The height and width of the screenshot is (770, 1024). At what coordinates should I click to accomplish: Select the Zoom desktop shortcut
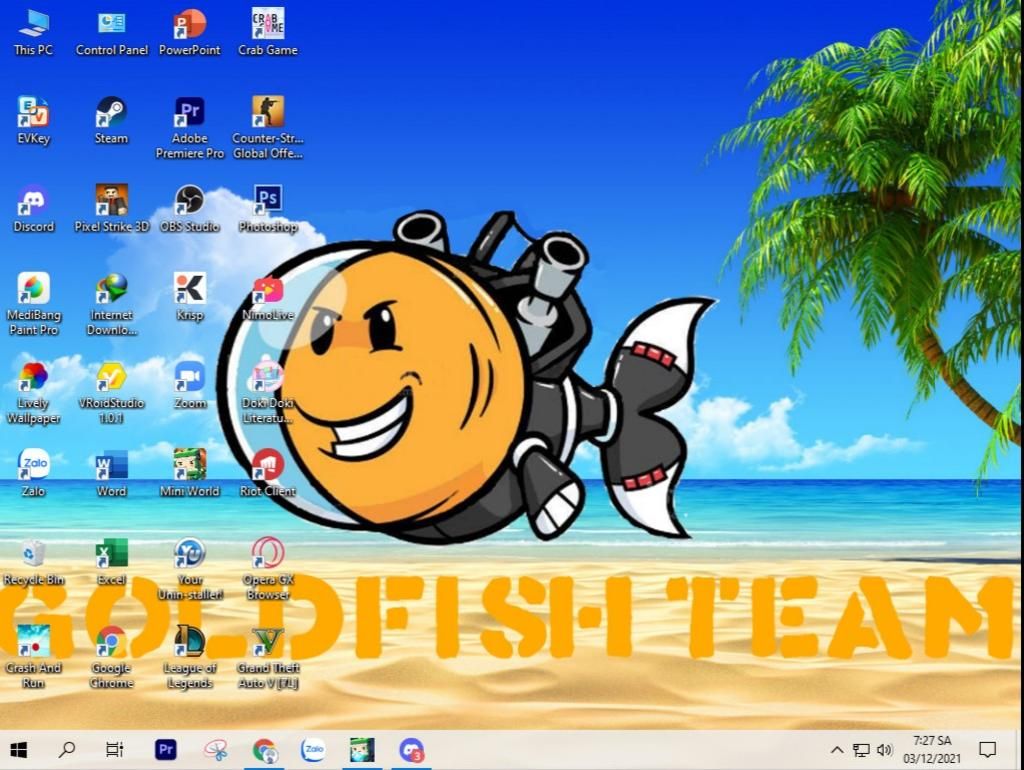click(x=189, y=385)
